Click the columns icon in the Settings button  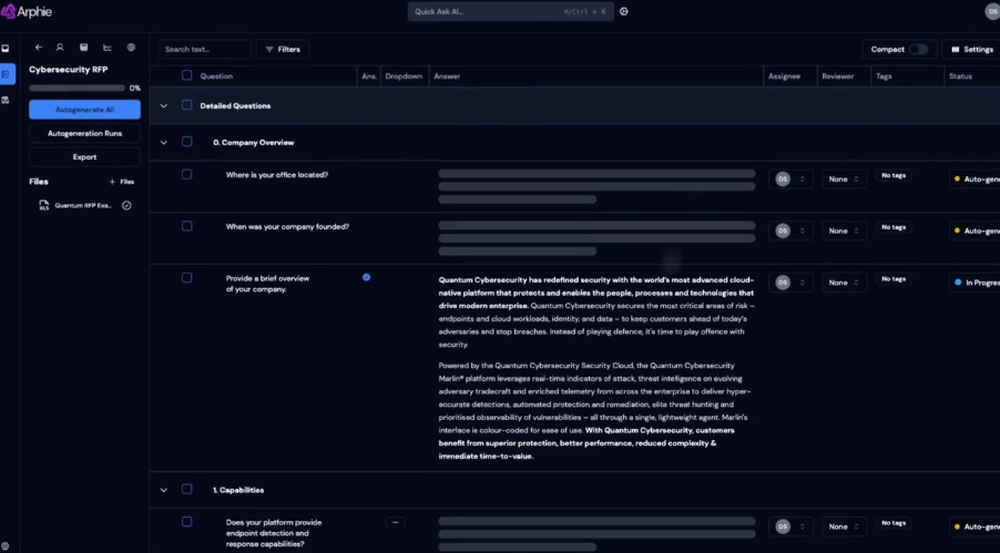(x=955, y=49)
